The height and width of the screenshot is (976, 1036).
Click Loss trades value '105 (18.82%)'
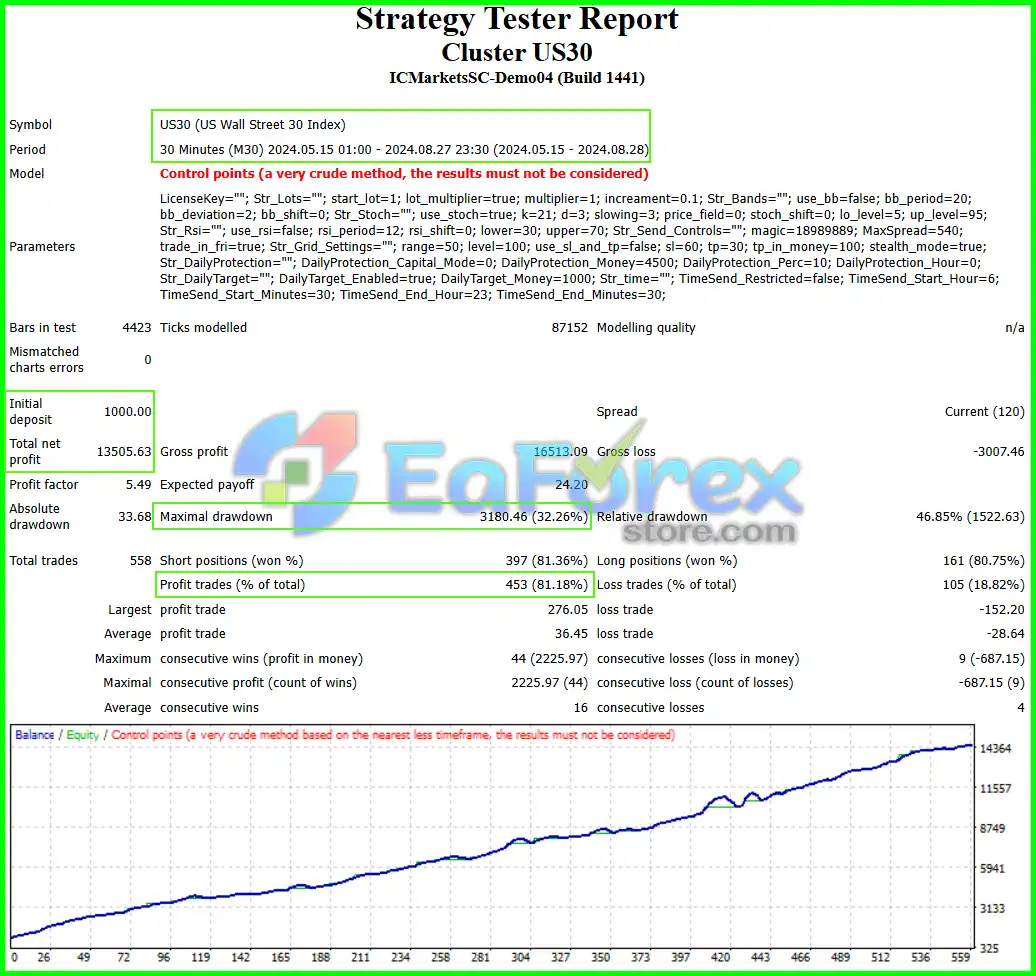[x=984, y=584]
